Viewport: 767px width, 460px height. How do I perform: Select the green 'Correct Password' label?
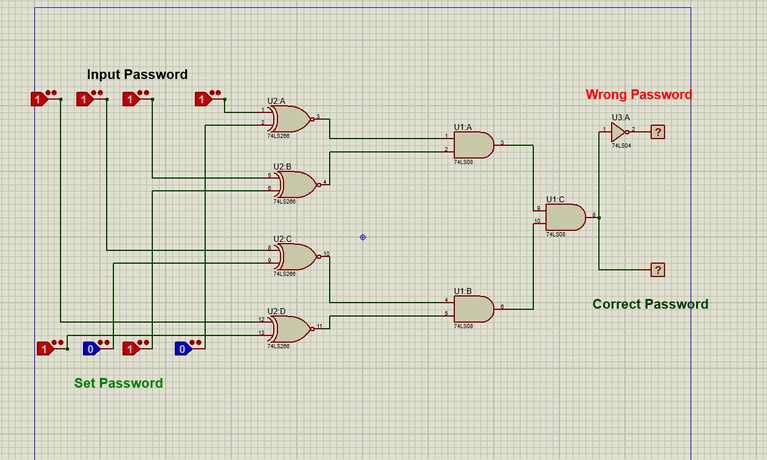(650, 304)
